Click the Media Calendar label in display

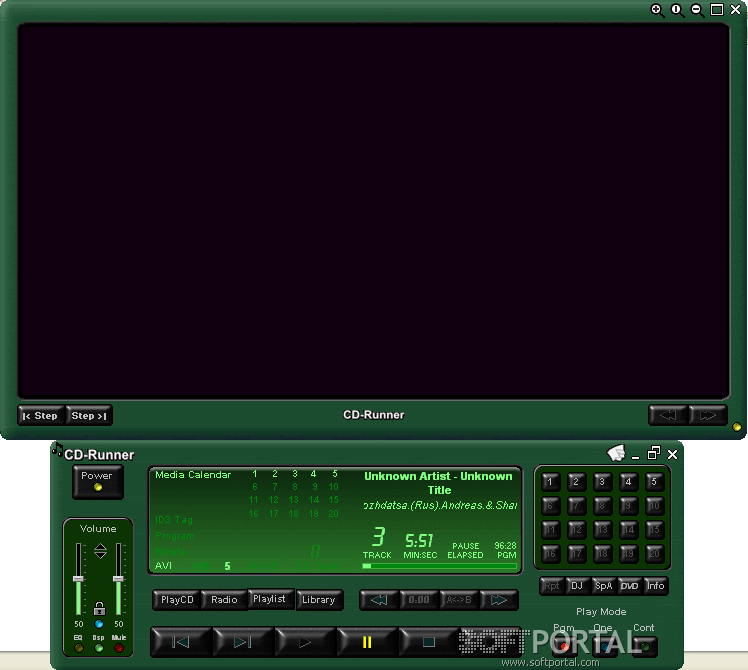point(193,475)
